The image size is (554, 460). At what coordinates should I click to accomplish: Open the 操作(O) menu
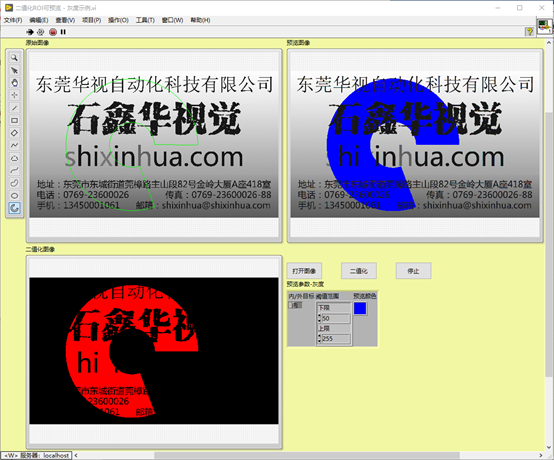pyautogui.click(x=118, y=20)
